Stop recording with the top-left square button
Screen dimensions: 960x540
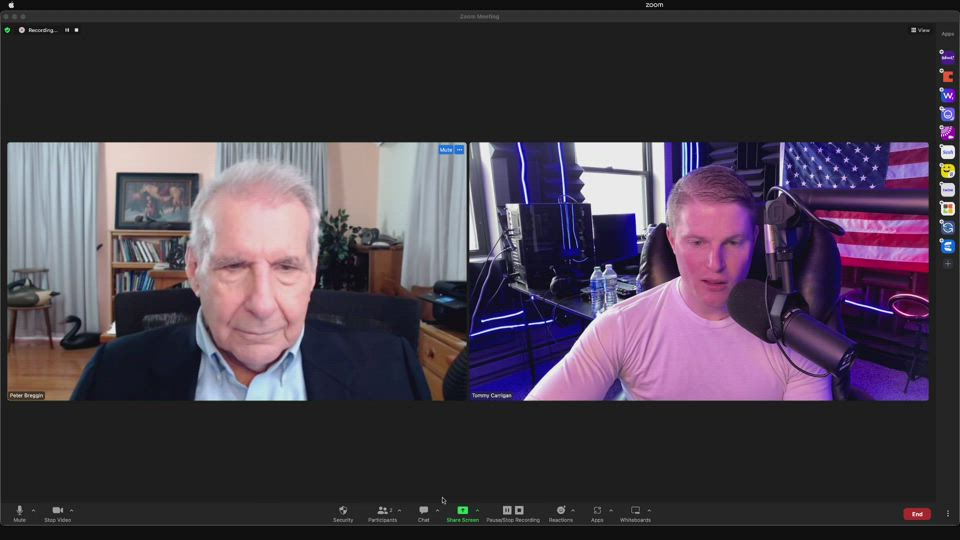click(76, 30)
